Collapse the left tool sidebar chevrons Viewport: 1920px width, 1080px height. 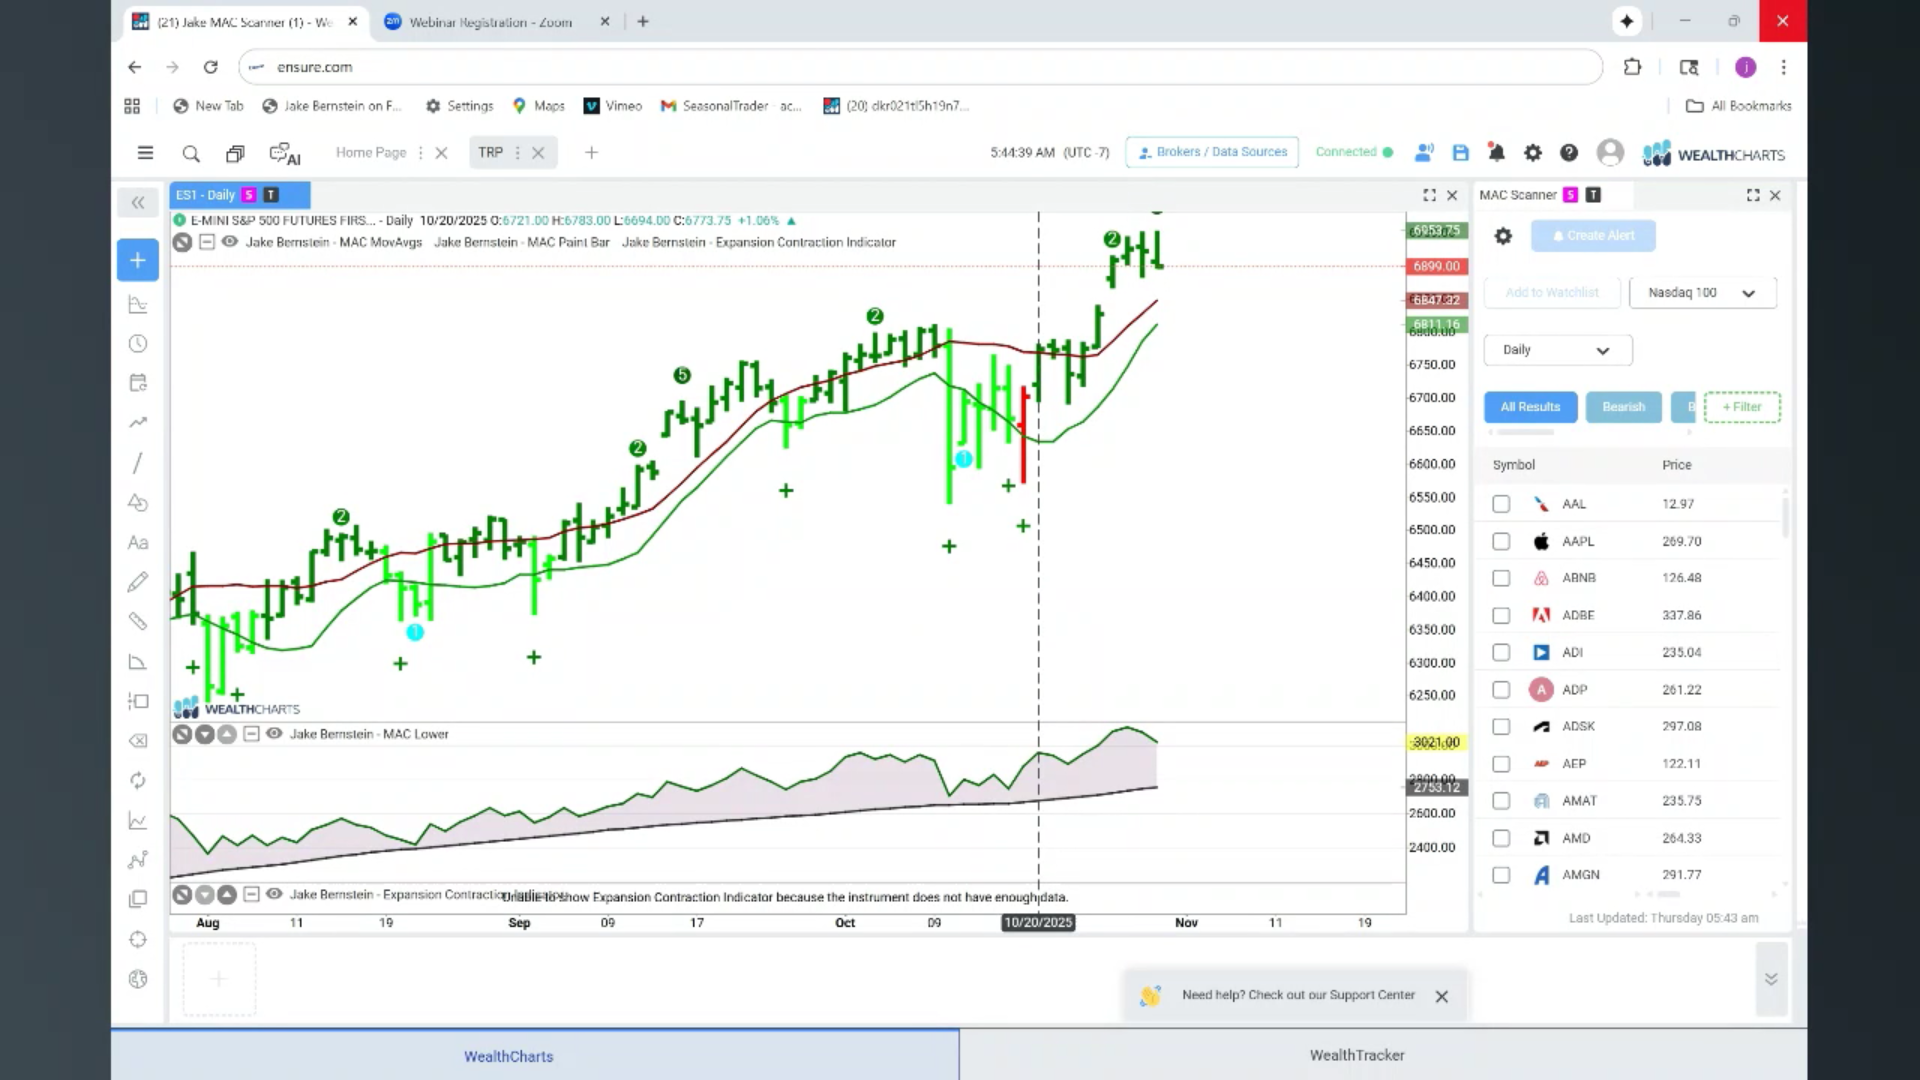click(x=138, y=203)
